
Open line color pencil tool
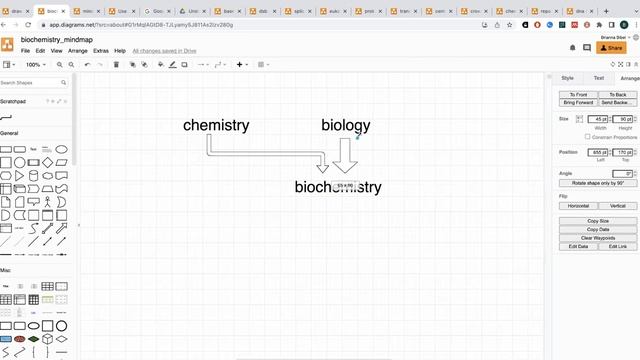[173, 64]
